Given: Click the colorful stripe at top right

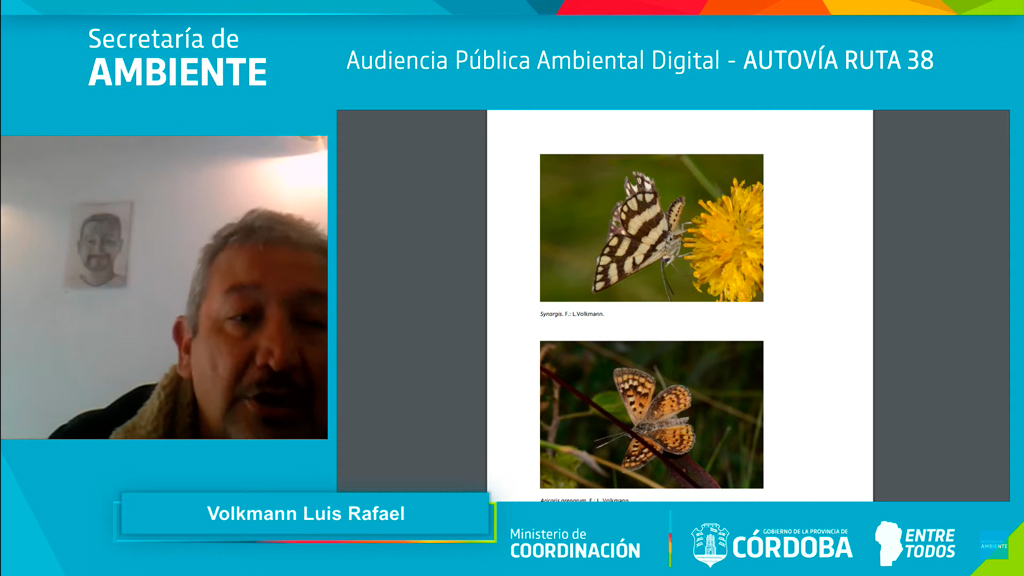Looking at the screenshot, I should pos(800,6).
